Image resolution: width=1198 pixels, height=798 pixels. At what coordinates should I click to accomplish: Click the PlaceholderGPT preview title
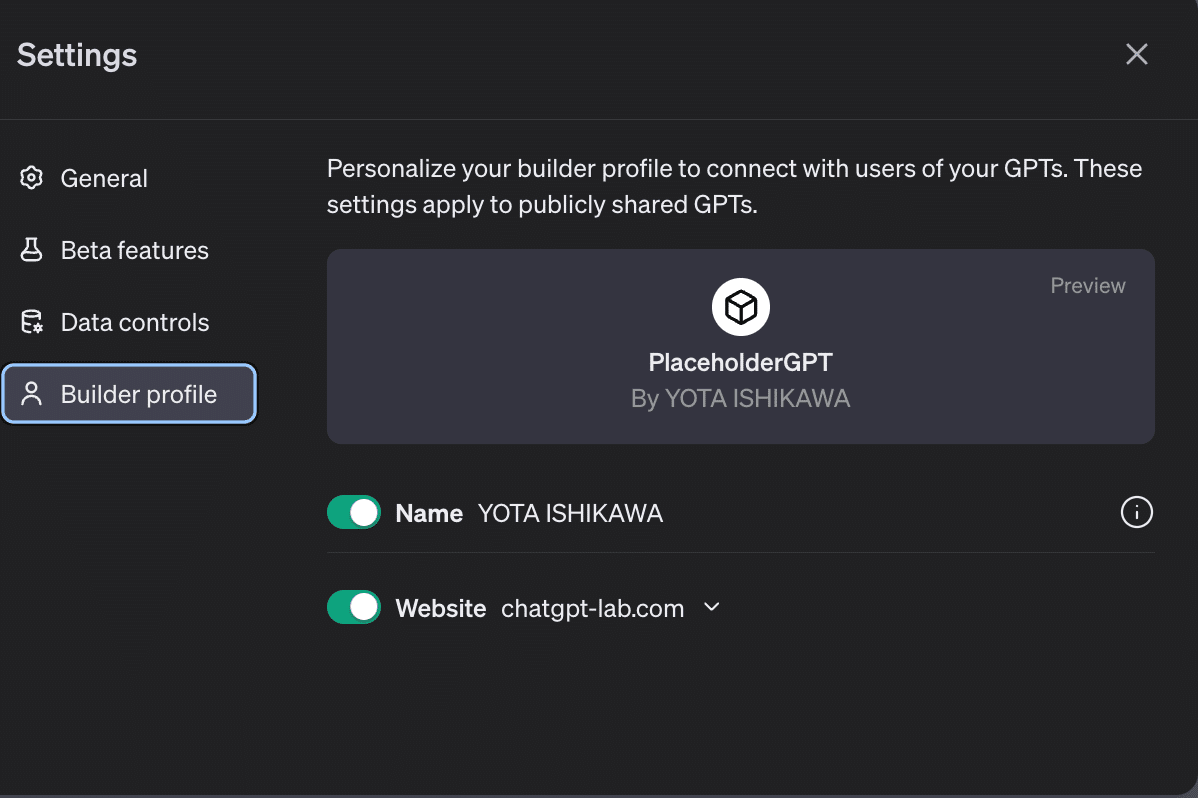click(x=740, y=362)
